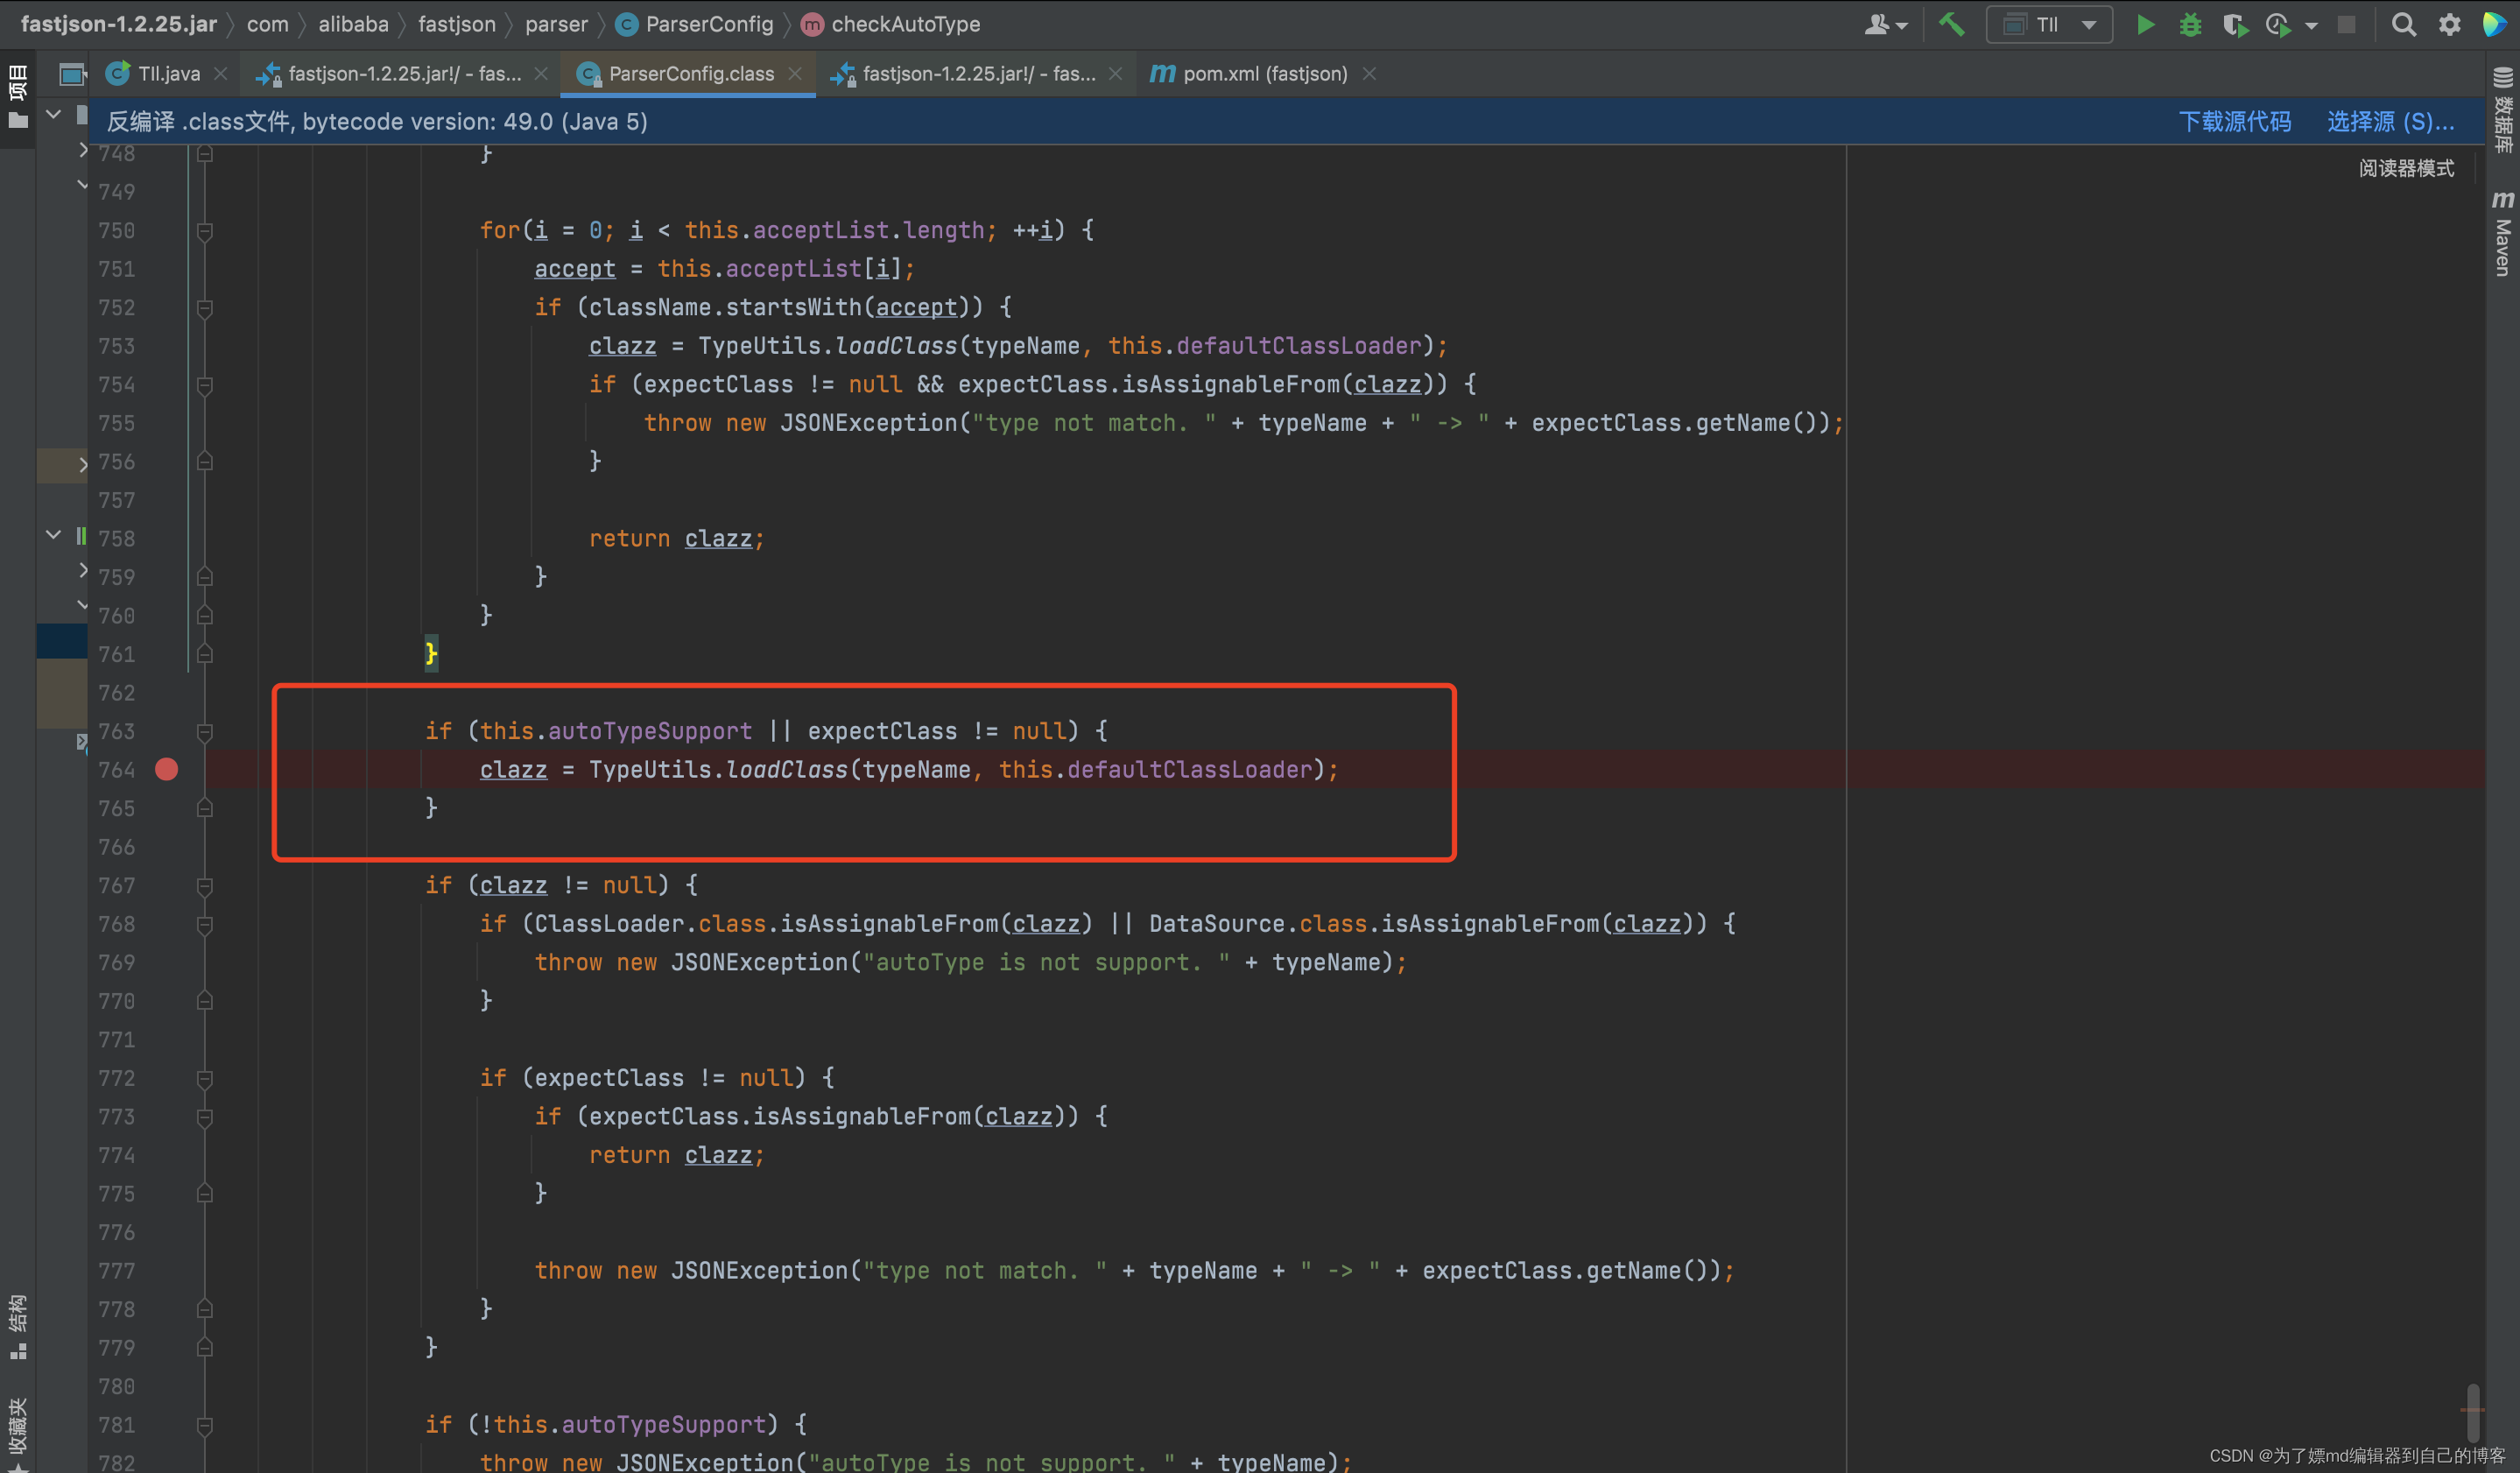Click the loadClass call on line 764

point(786,770)
